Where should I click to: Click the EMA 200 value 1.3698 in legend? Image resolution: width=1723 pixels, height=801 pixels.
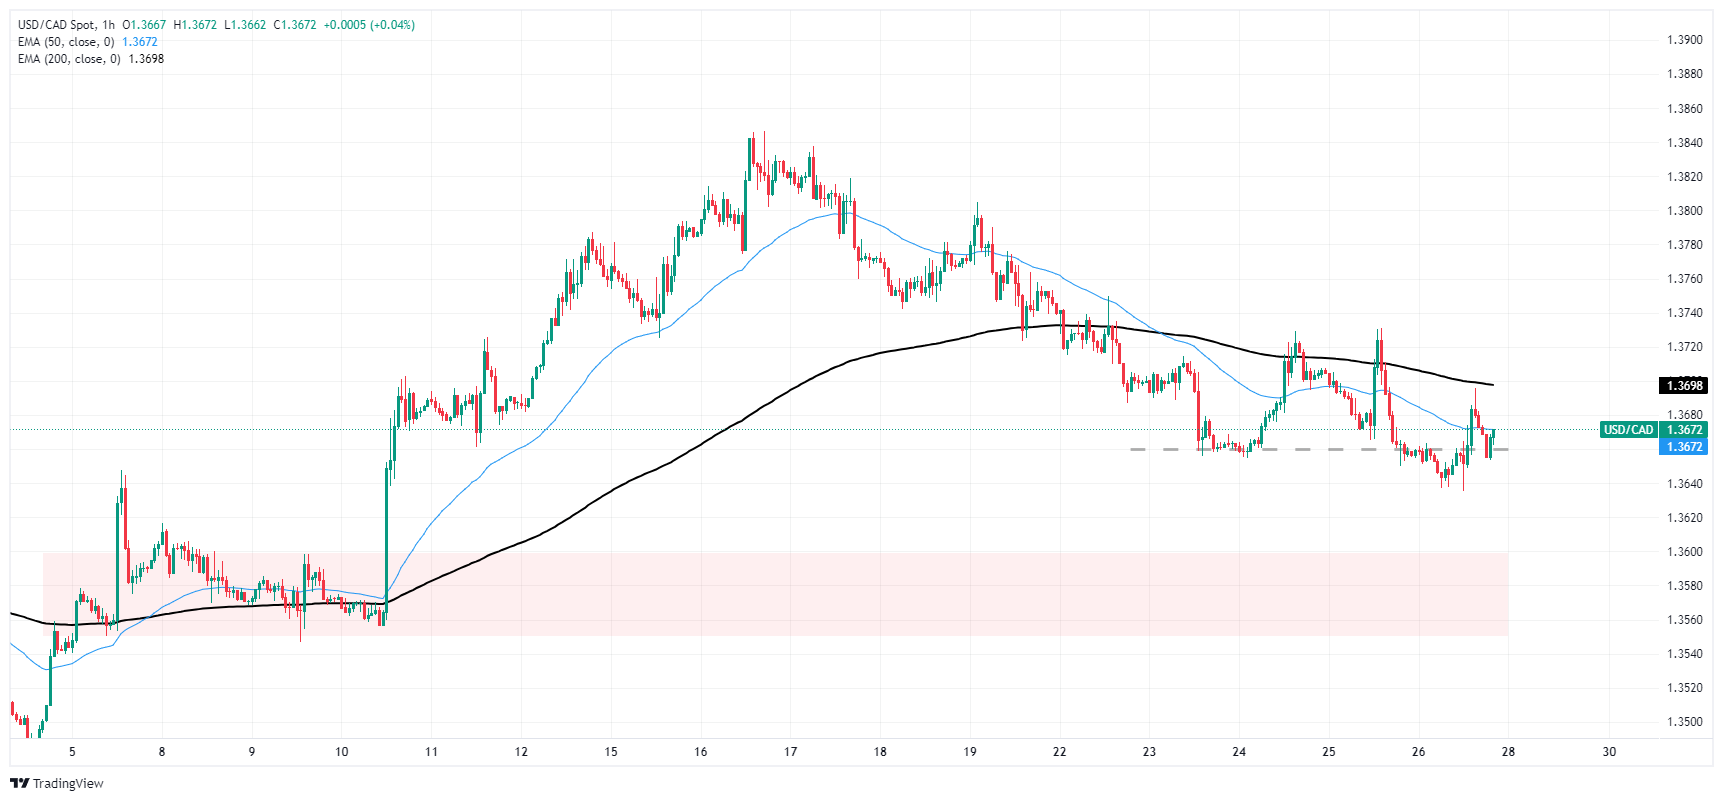click(x=146, y=59)
